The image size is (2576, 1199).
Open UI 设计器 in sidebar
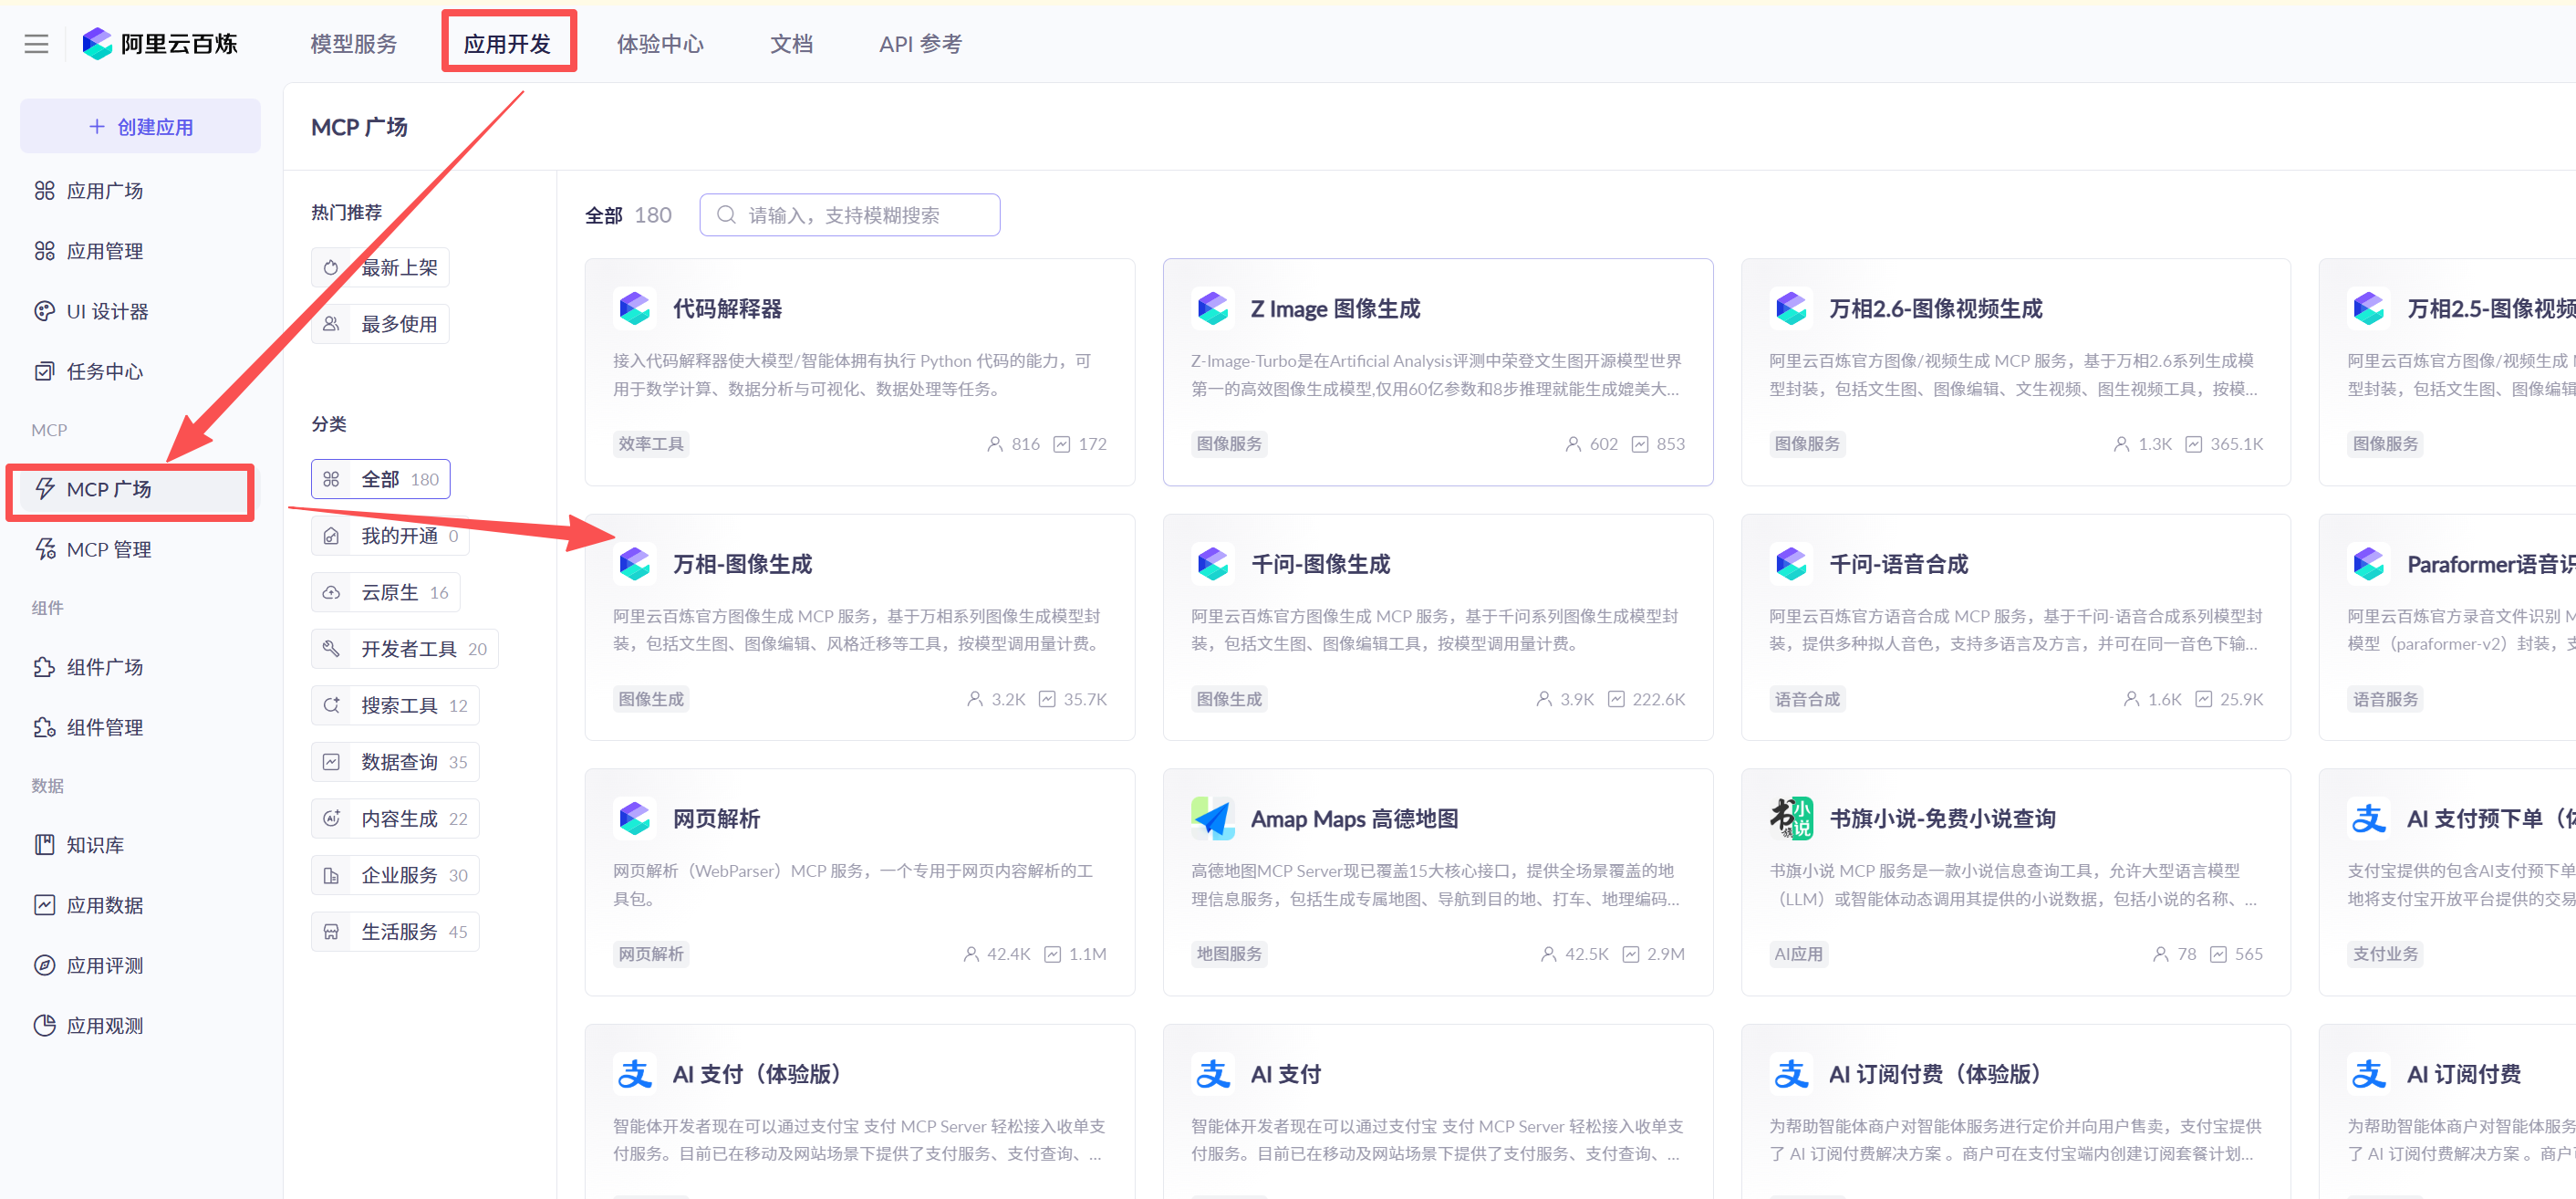(x=107, y=311)
